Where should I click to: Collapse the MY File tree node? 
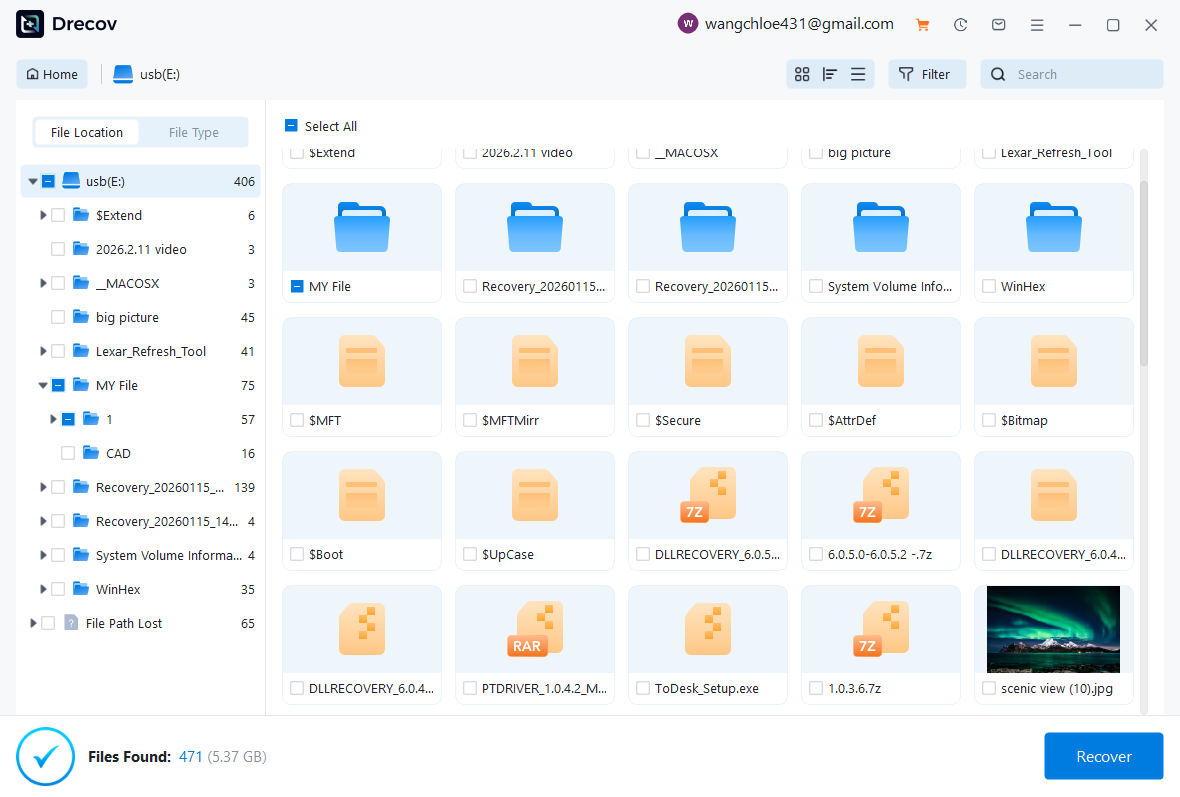[x=43, y=385]
